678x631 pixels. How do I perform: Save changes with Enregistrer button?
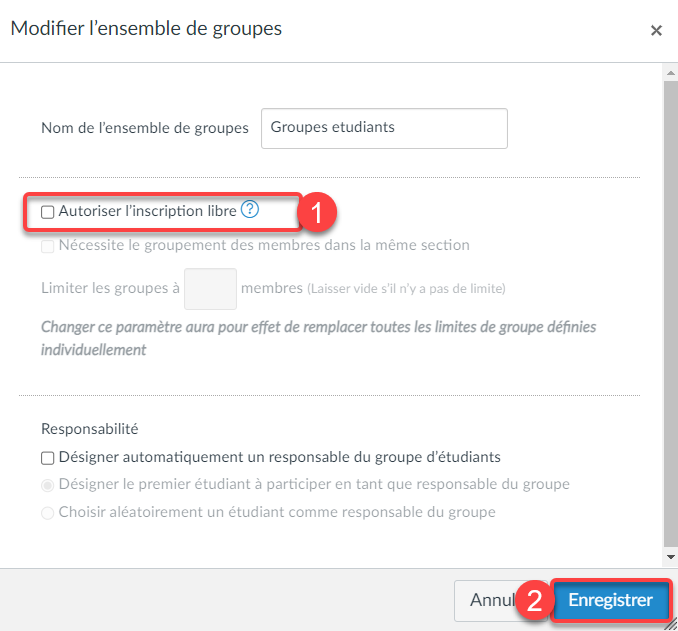tap(611, 600)
